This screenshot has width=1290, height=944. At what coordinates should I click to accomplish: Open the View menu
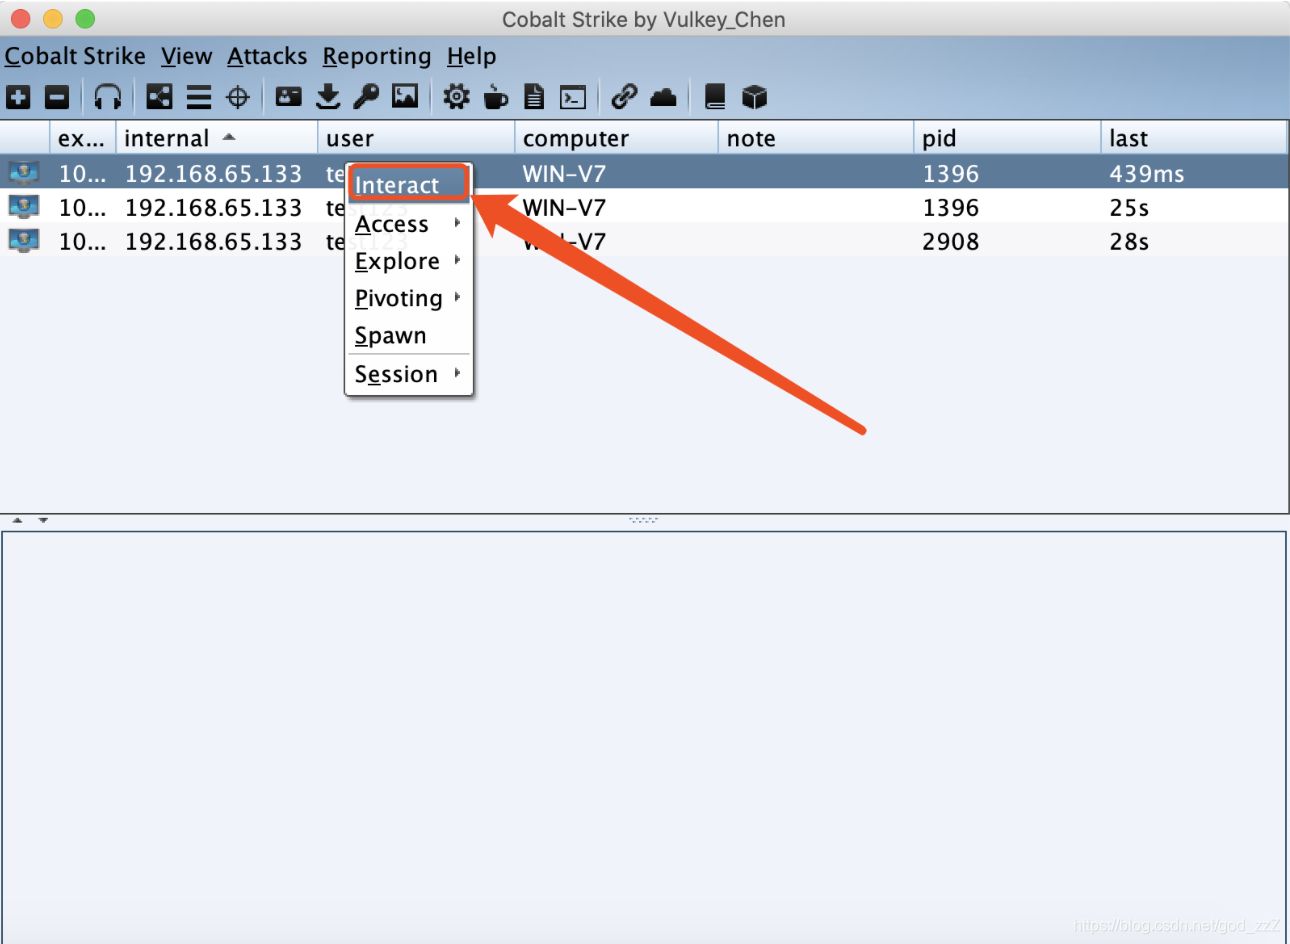pos(186,56)
